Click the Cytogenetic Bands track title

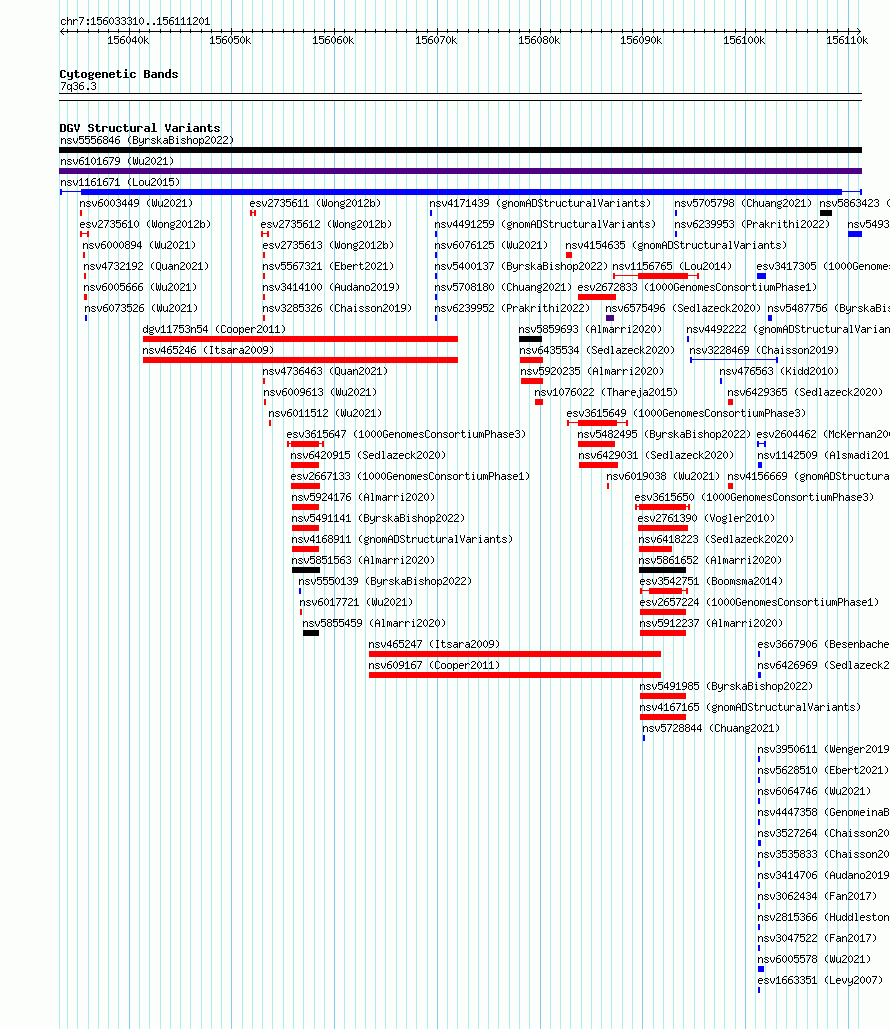[x=119, y=74]
